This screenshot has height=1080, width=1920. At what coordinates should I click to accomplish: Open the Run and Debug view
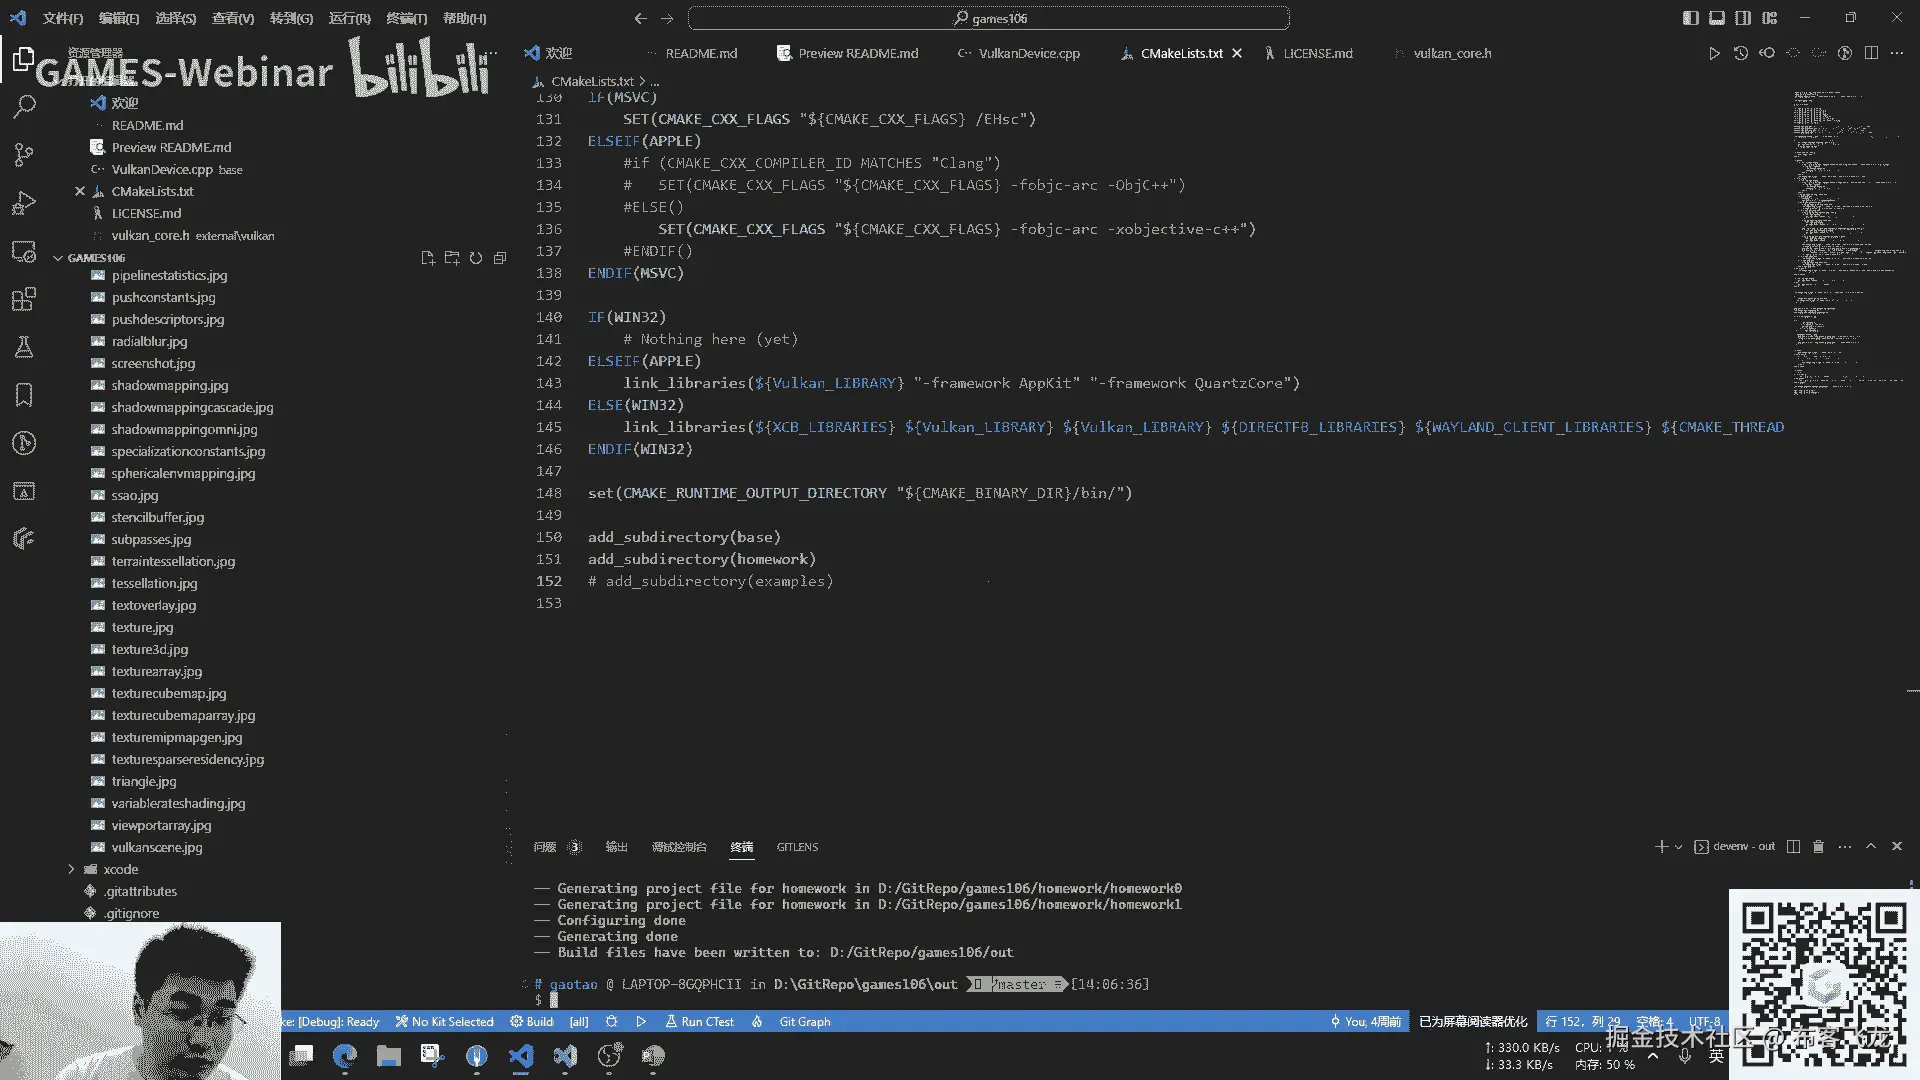click(x=24, y=203)
